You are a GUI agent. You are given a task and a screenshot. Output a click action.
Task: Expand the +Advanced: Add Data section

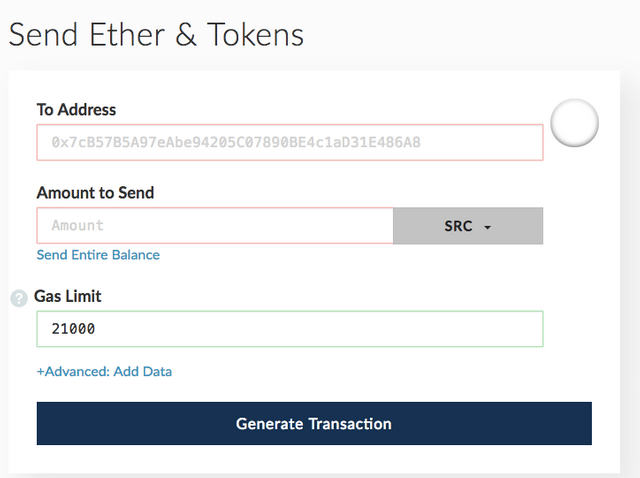click(104, 371)
